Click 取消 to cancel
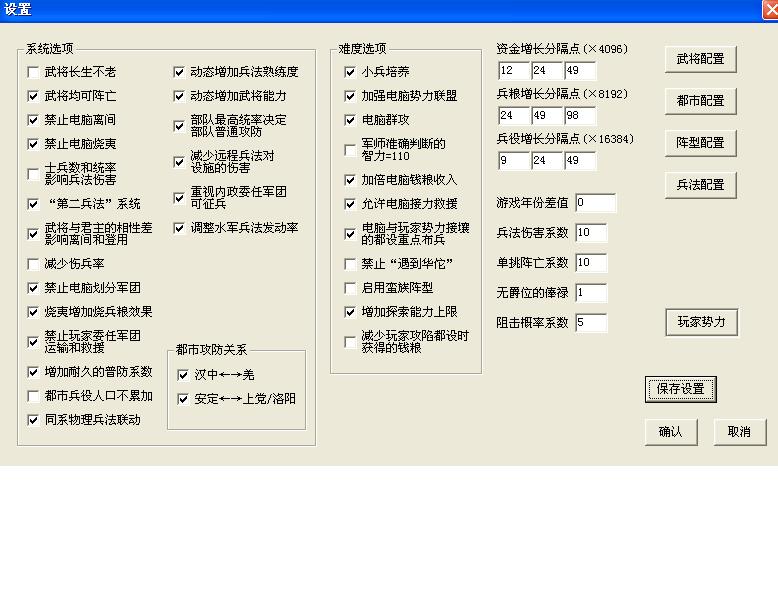This screenshot has height=615, width=778. pos(739,432)
